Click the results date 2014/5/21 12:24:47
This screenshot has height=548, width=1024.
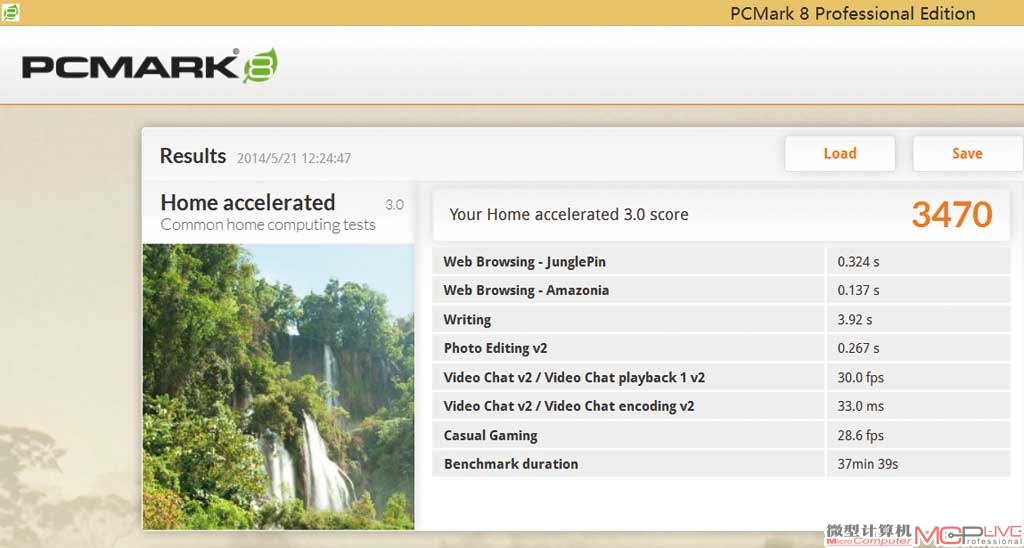click(294, 158)
